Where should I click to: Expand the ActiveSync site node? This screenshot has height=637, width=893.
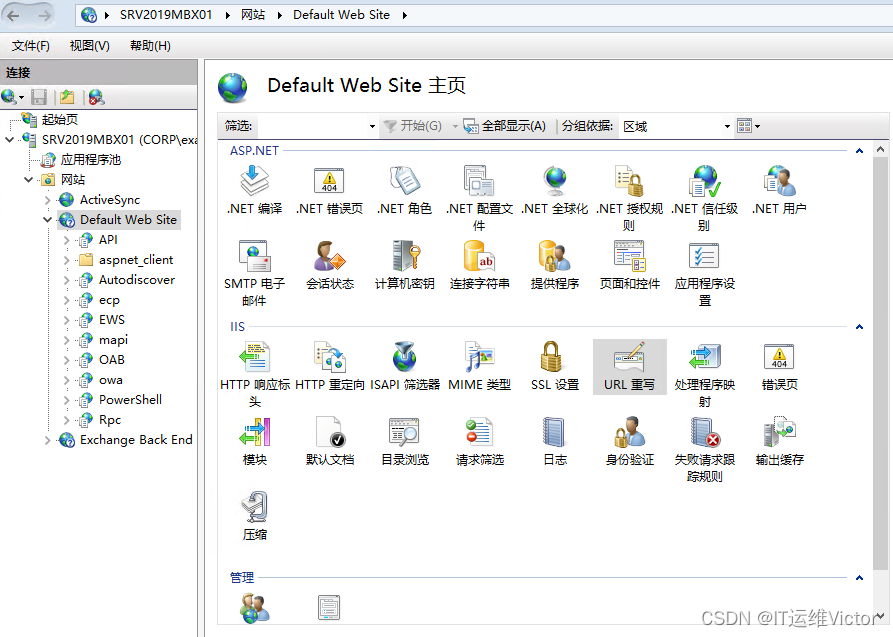(x=47, y=200)
